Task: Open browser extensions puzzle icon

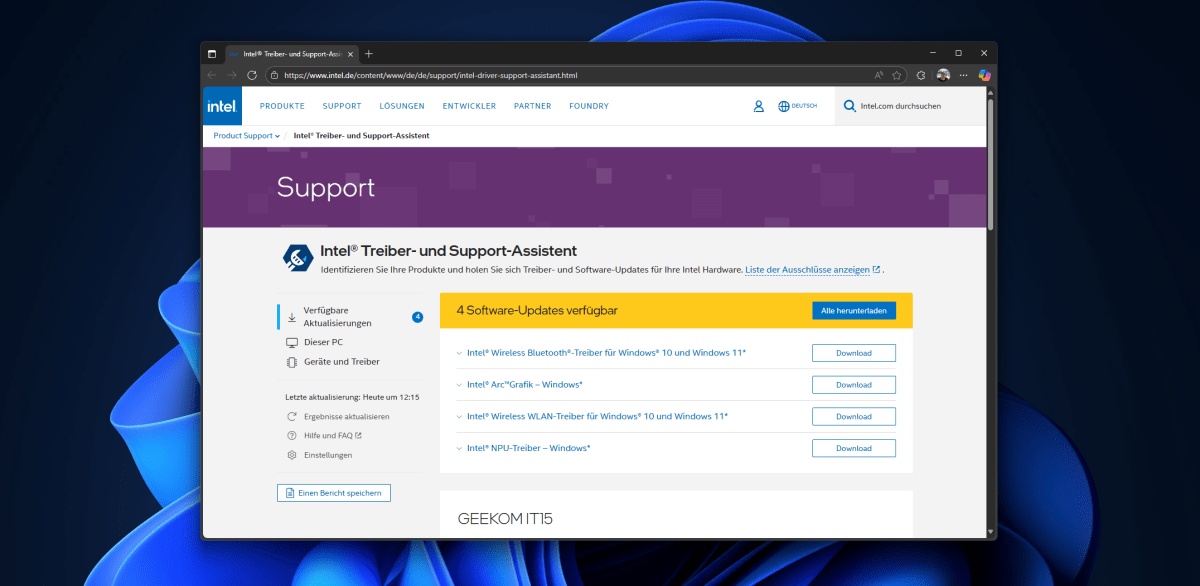Action: (920, 75)
